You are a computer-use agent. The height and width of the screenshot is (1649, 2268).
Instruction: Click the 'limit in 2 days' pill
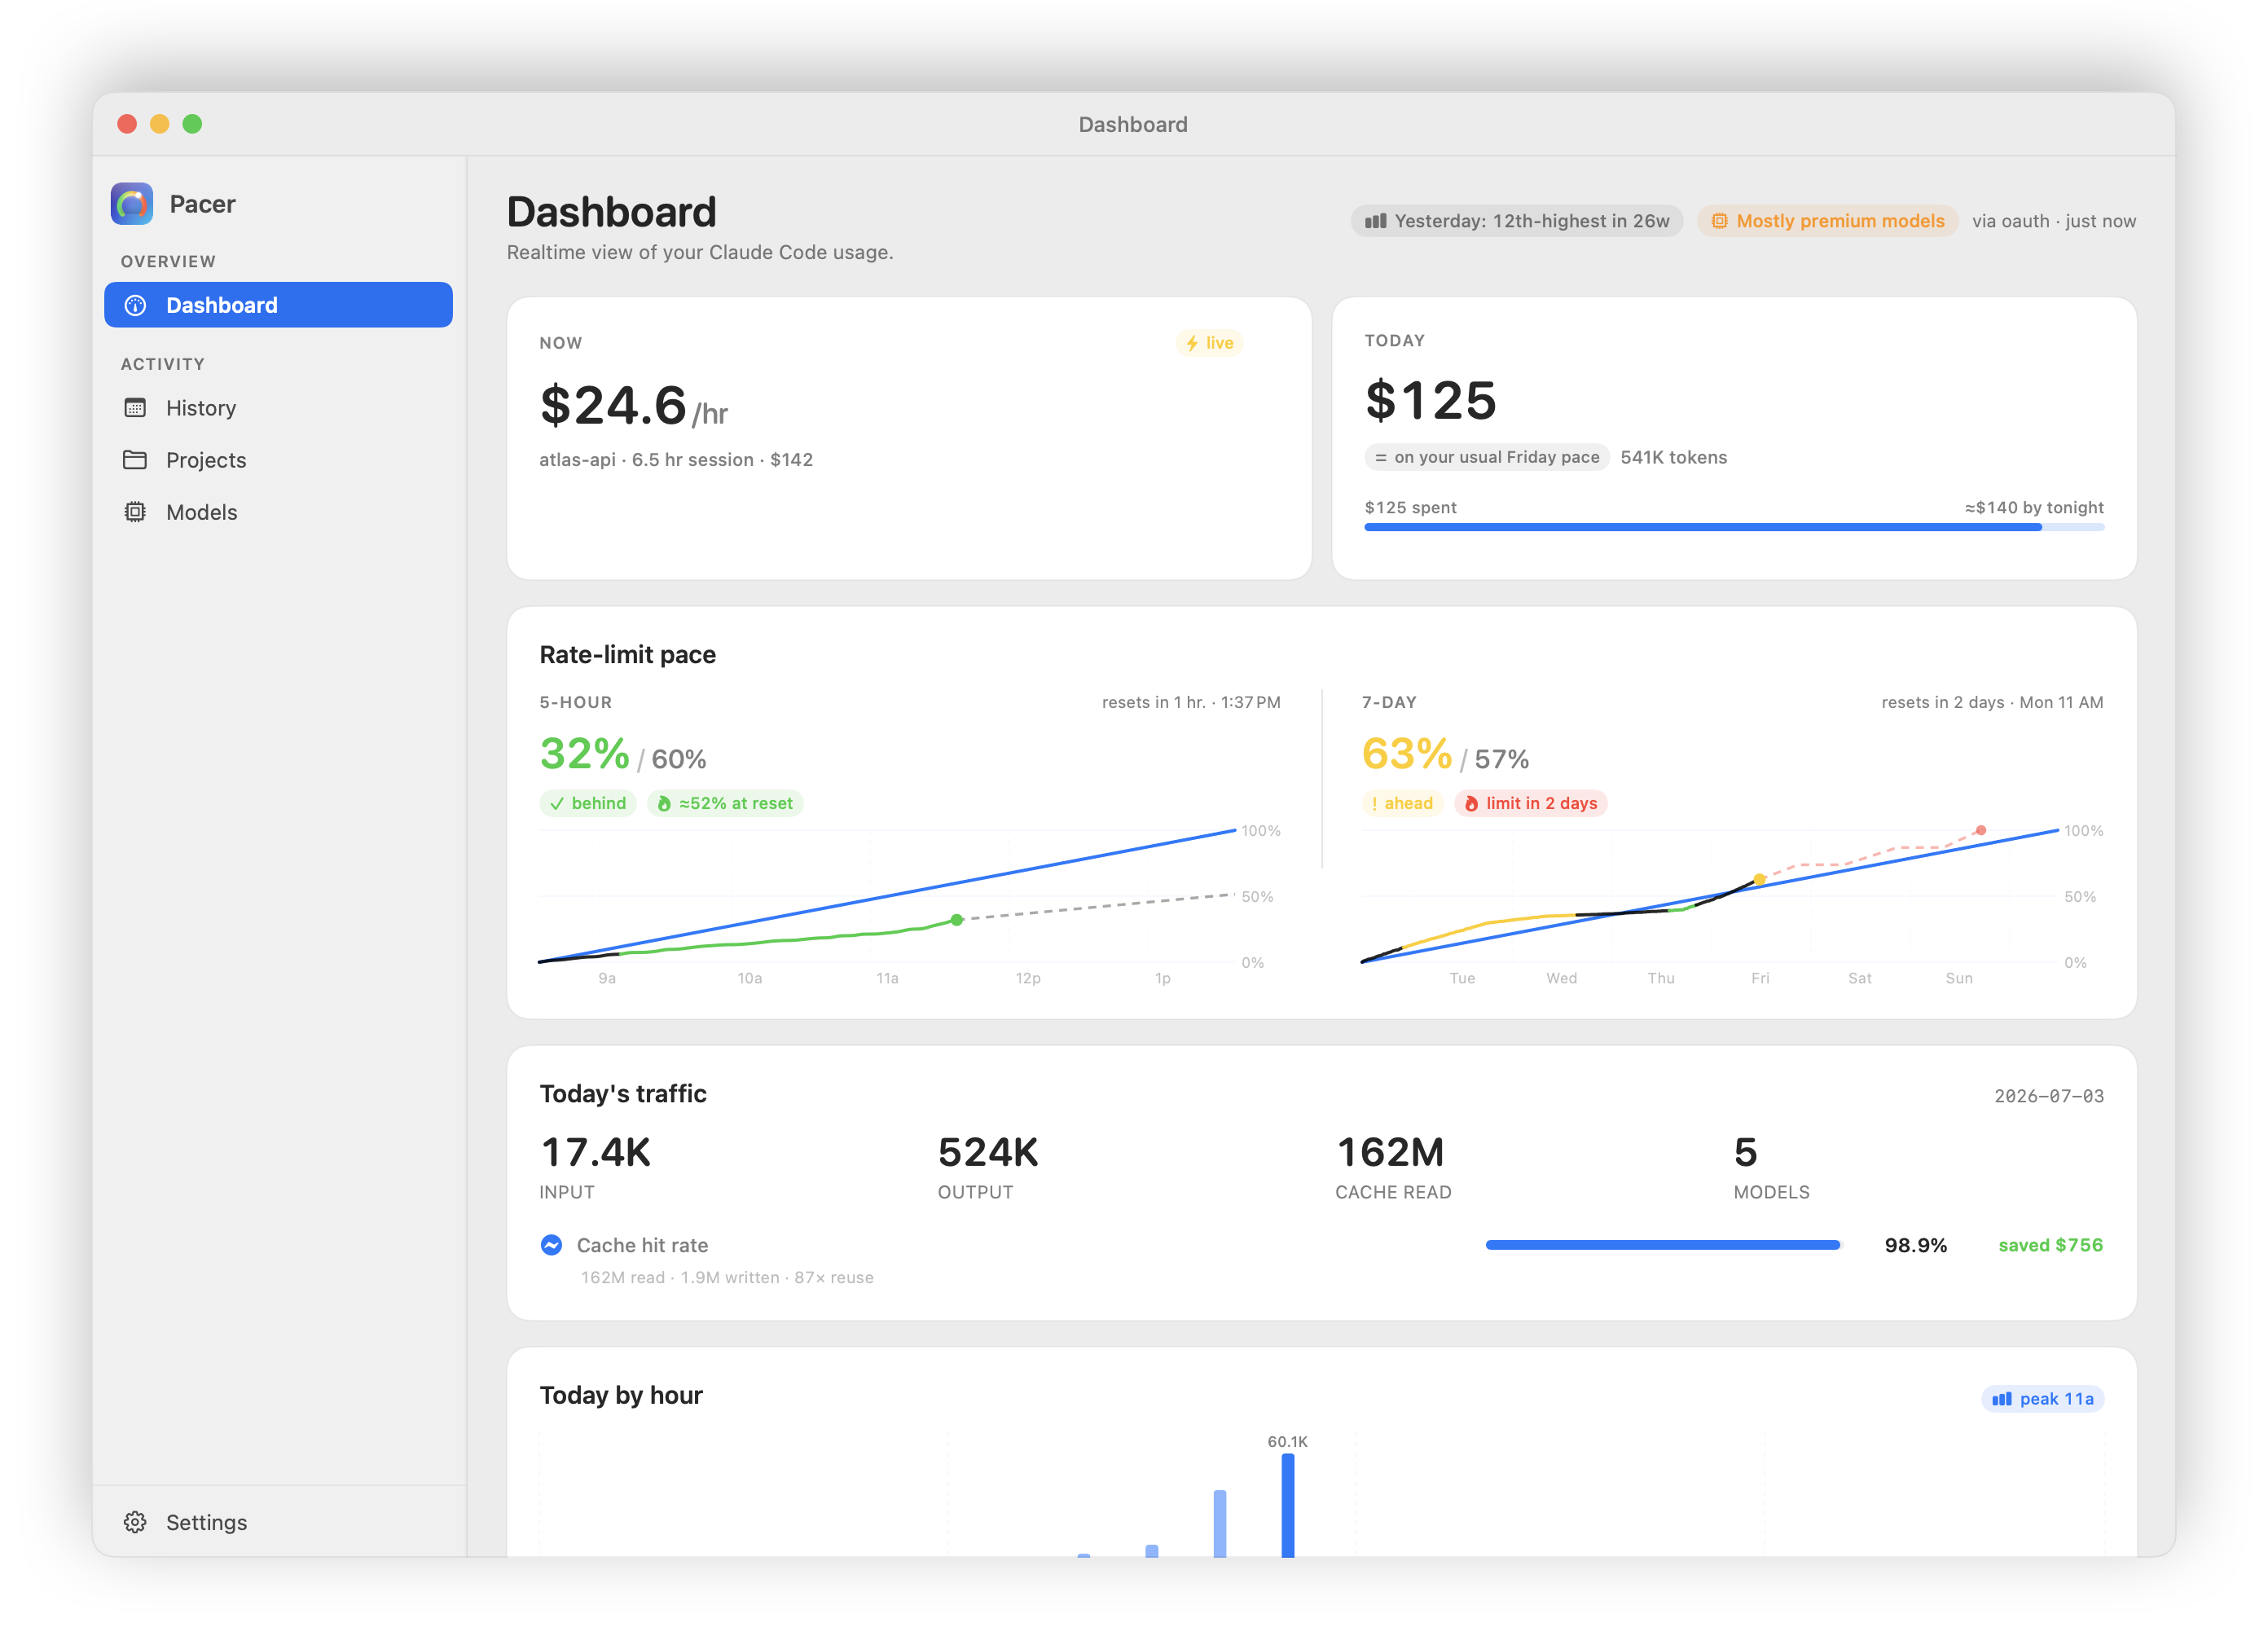point(1531,803)
